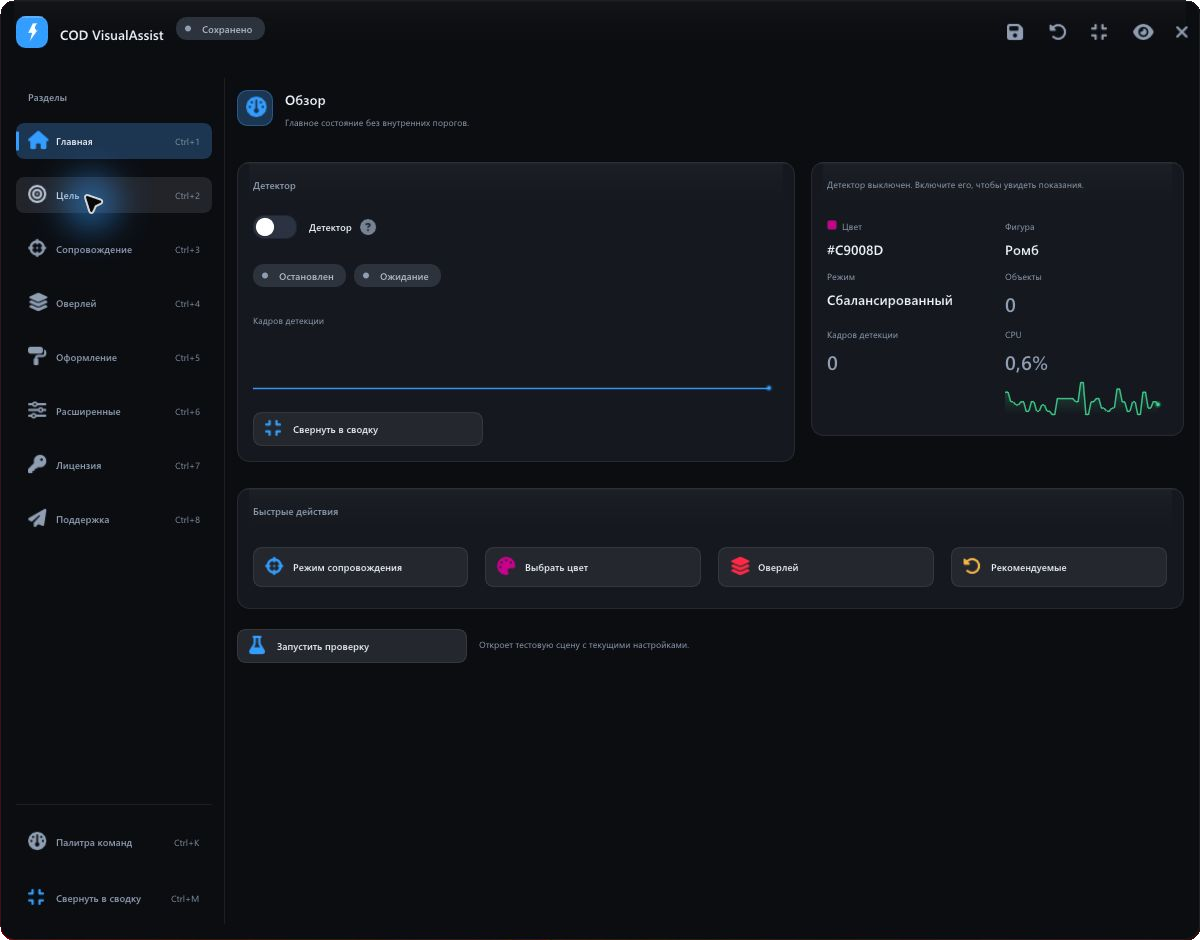Enable the Детектор toggle switch

click(x=275, y=227)
